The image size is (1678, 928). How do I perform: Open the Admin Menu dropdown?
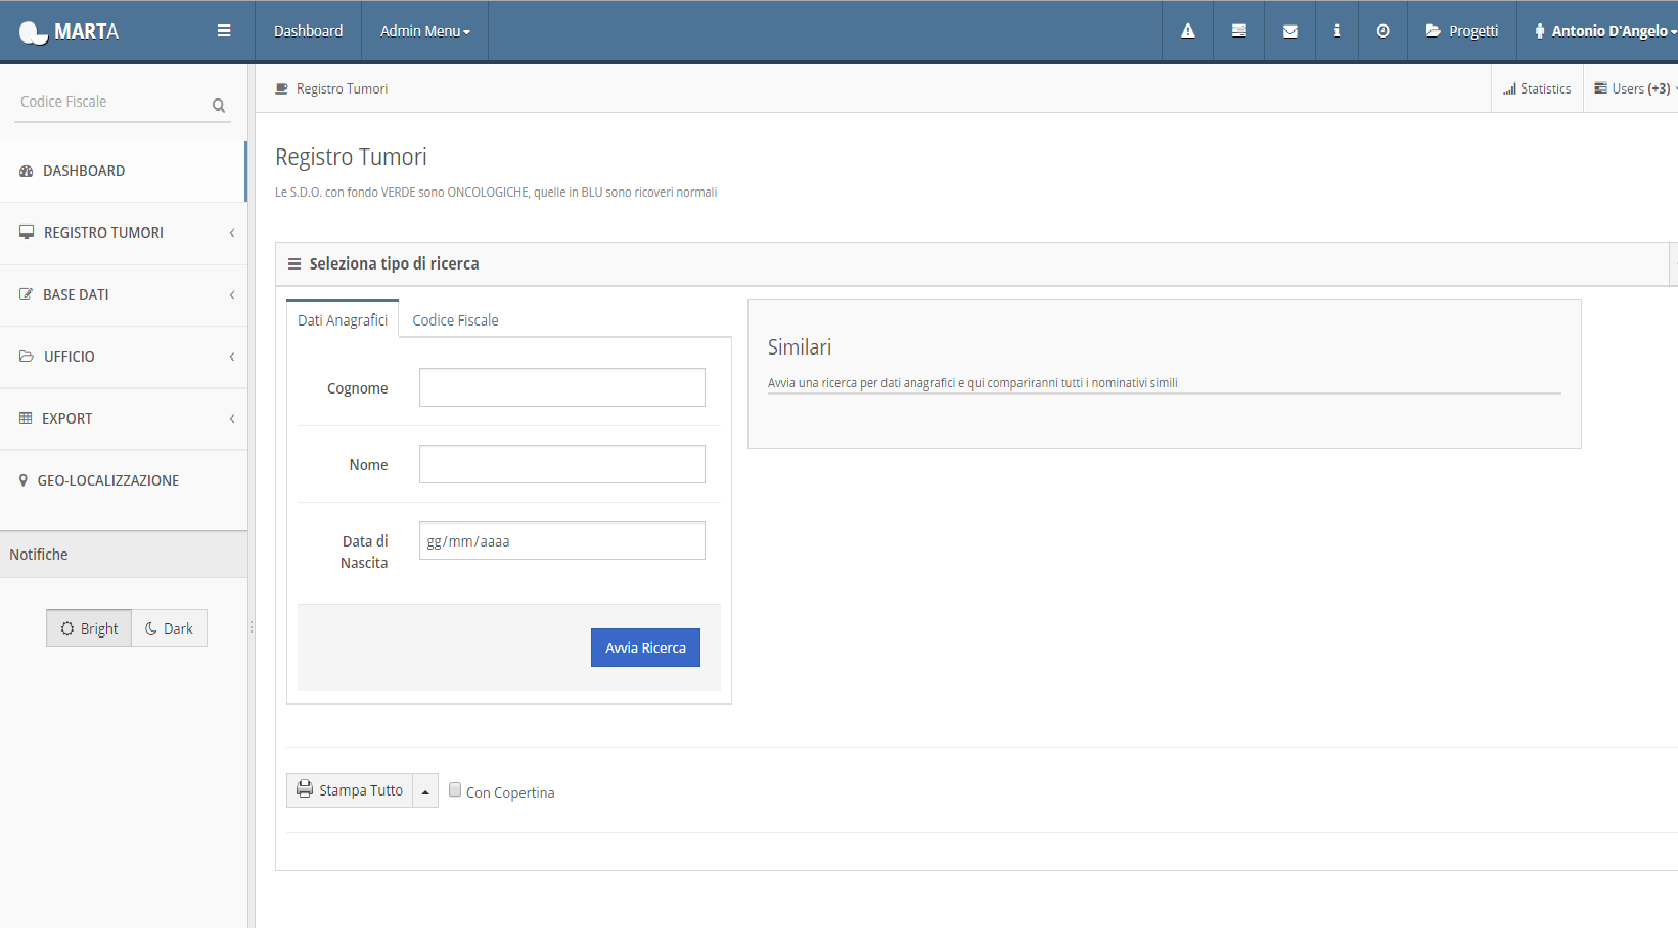pos(424,30)
